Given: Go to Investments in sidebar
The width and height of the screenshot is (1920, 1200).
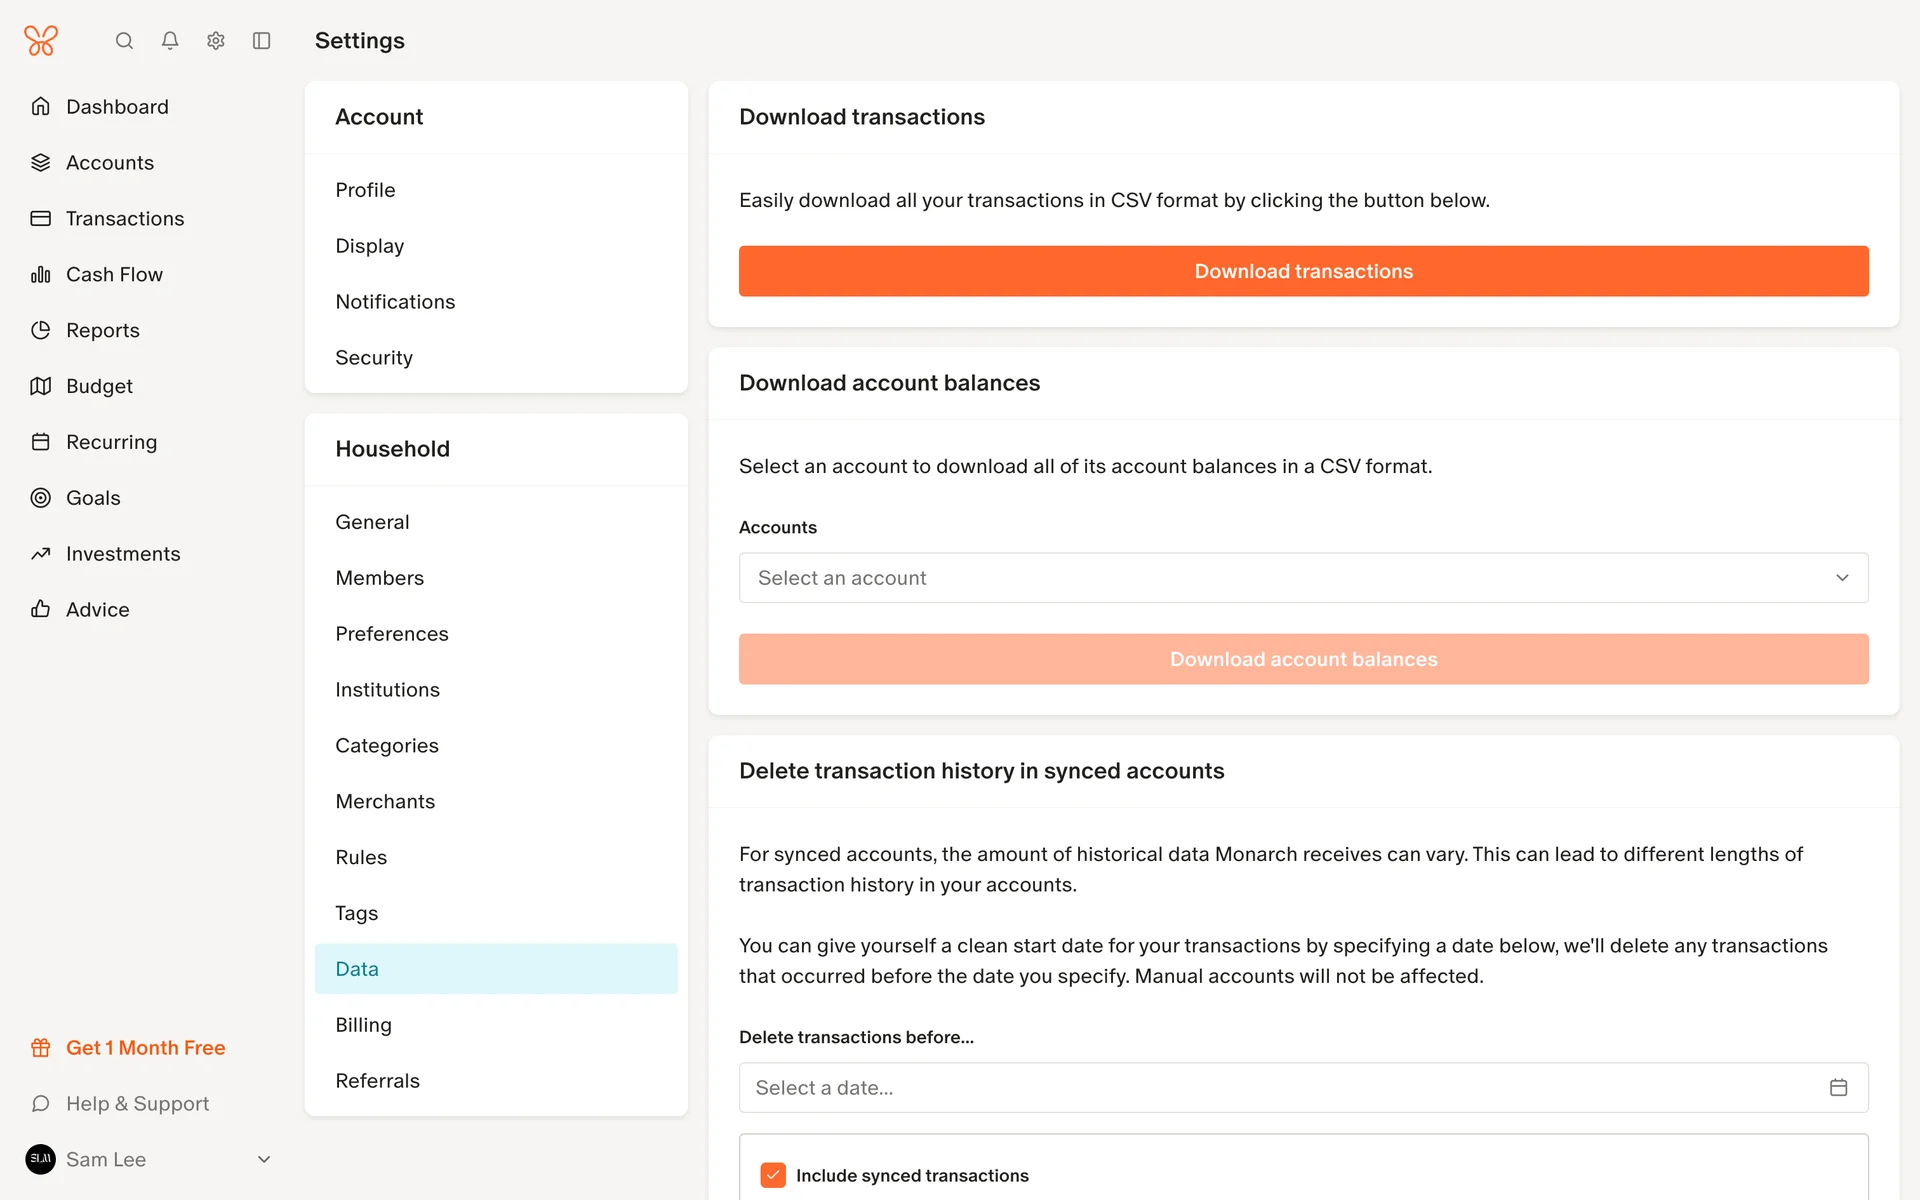Looking at the screenshot, I should click(123, 554).
